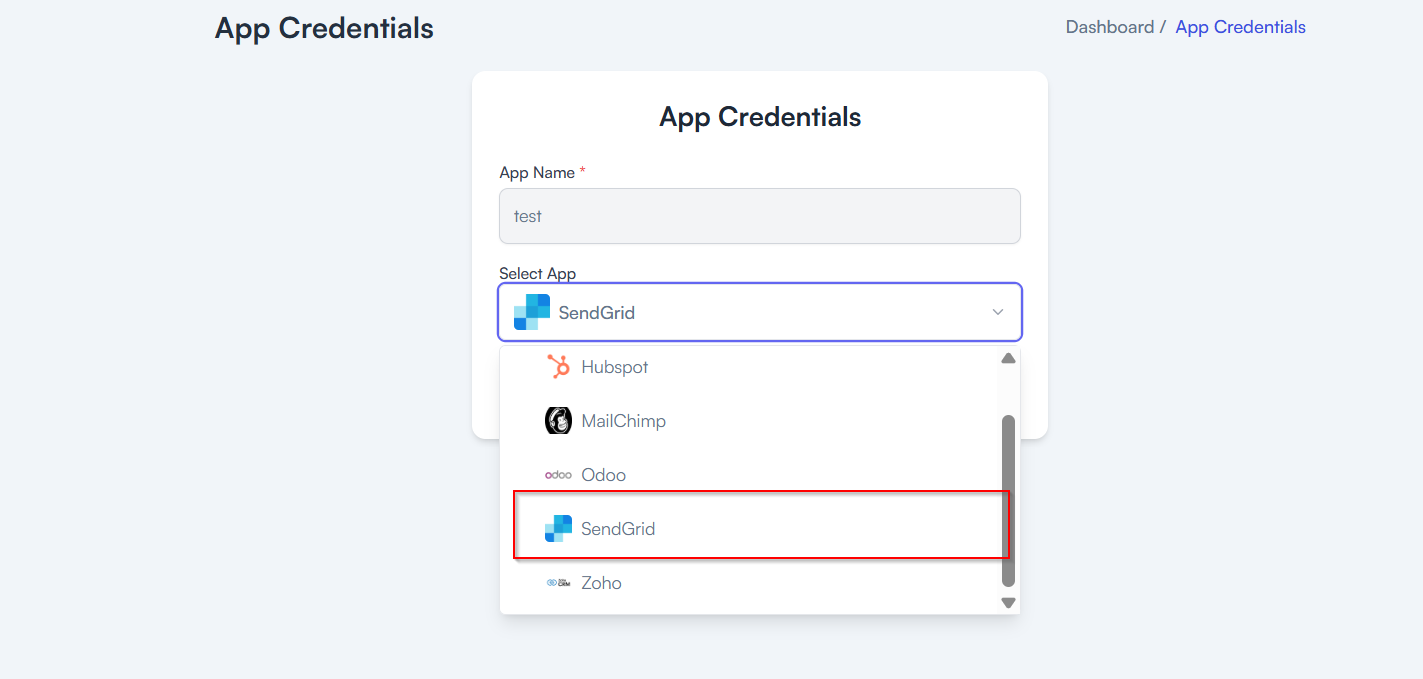Viewport: 1423px width, 679px height.
Task: Click SendGrid logo inside Select App field
Action: point(532,312)
